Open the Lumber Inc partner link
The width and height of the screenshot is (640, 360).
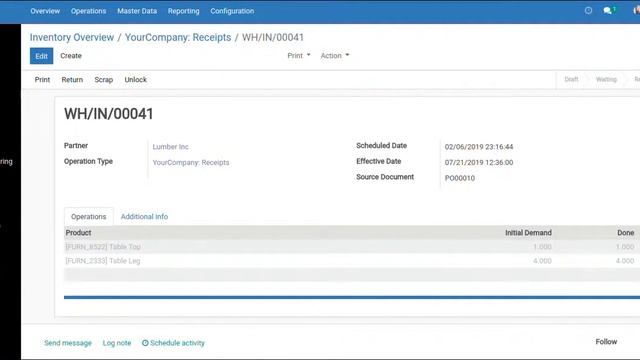[x=171, y=147]
